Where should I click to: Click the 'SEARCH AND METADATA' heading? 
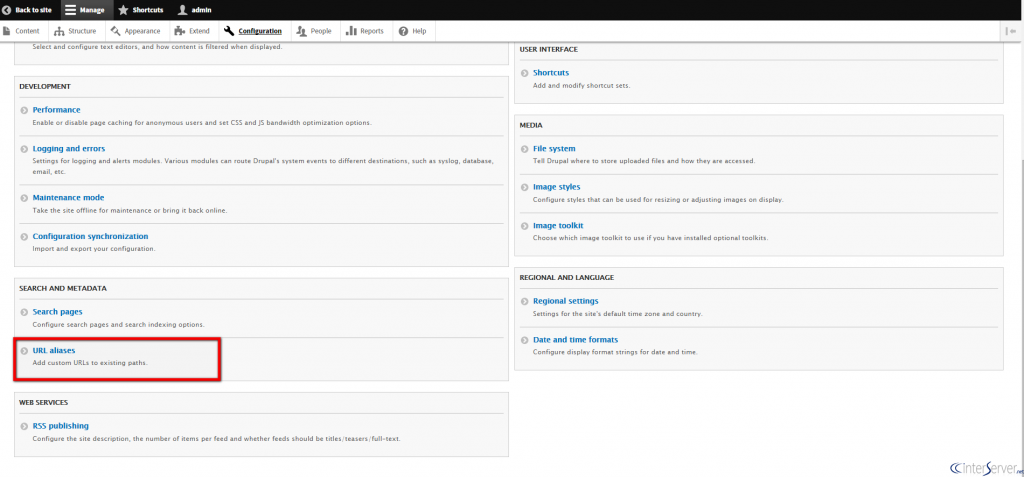pyautogui.click(x=63, y=288)
